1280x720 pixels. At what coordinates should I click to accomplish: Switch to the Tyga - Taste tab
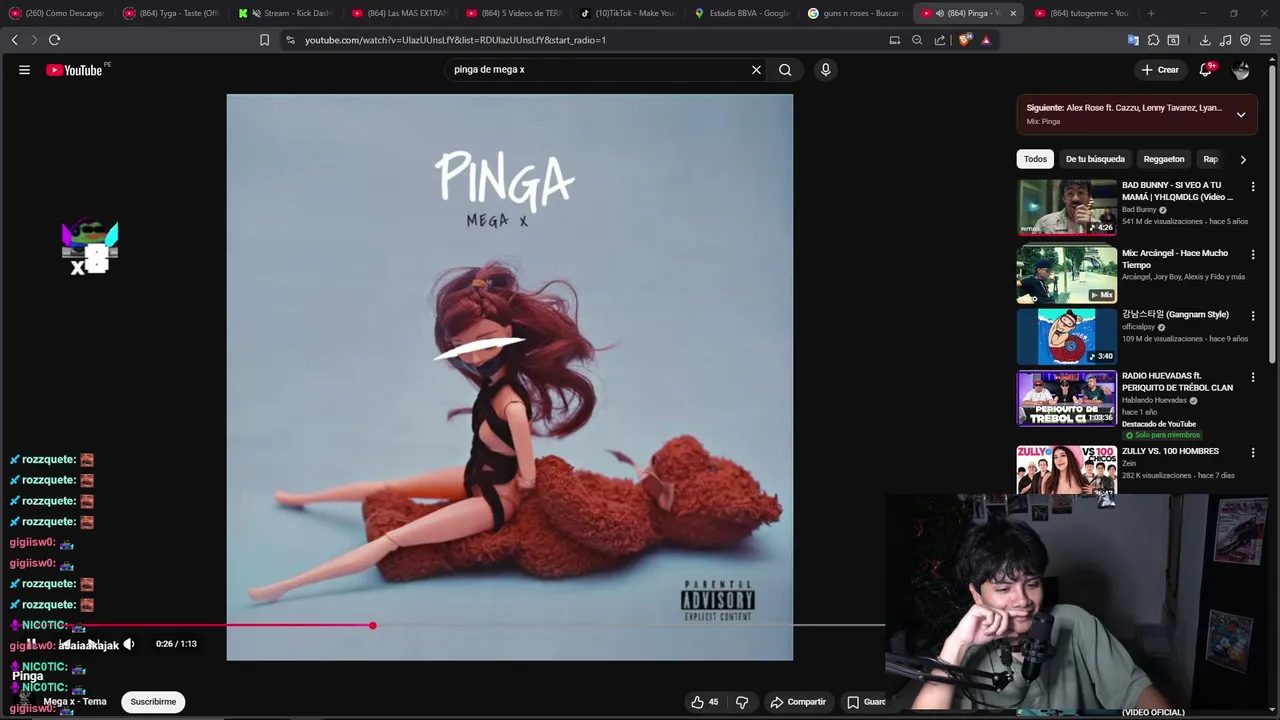[x=172, y=13]
